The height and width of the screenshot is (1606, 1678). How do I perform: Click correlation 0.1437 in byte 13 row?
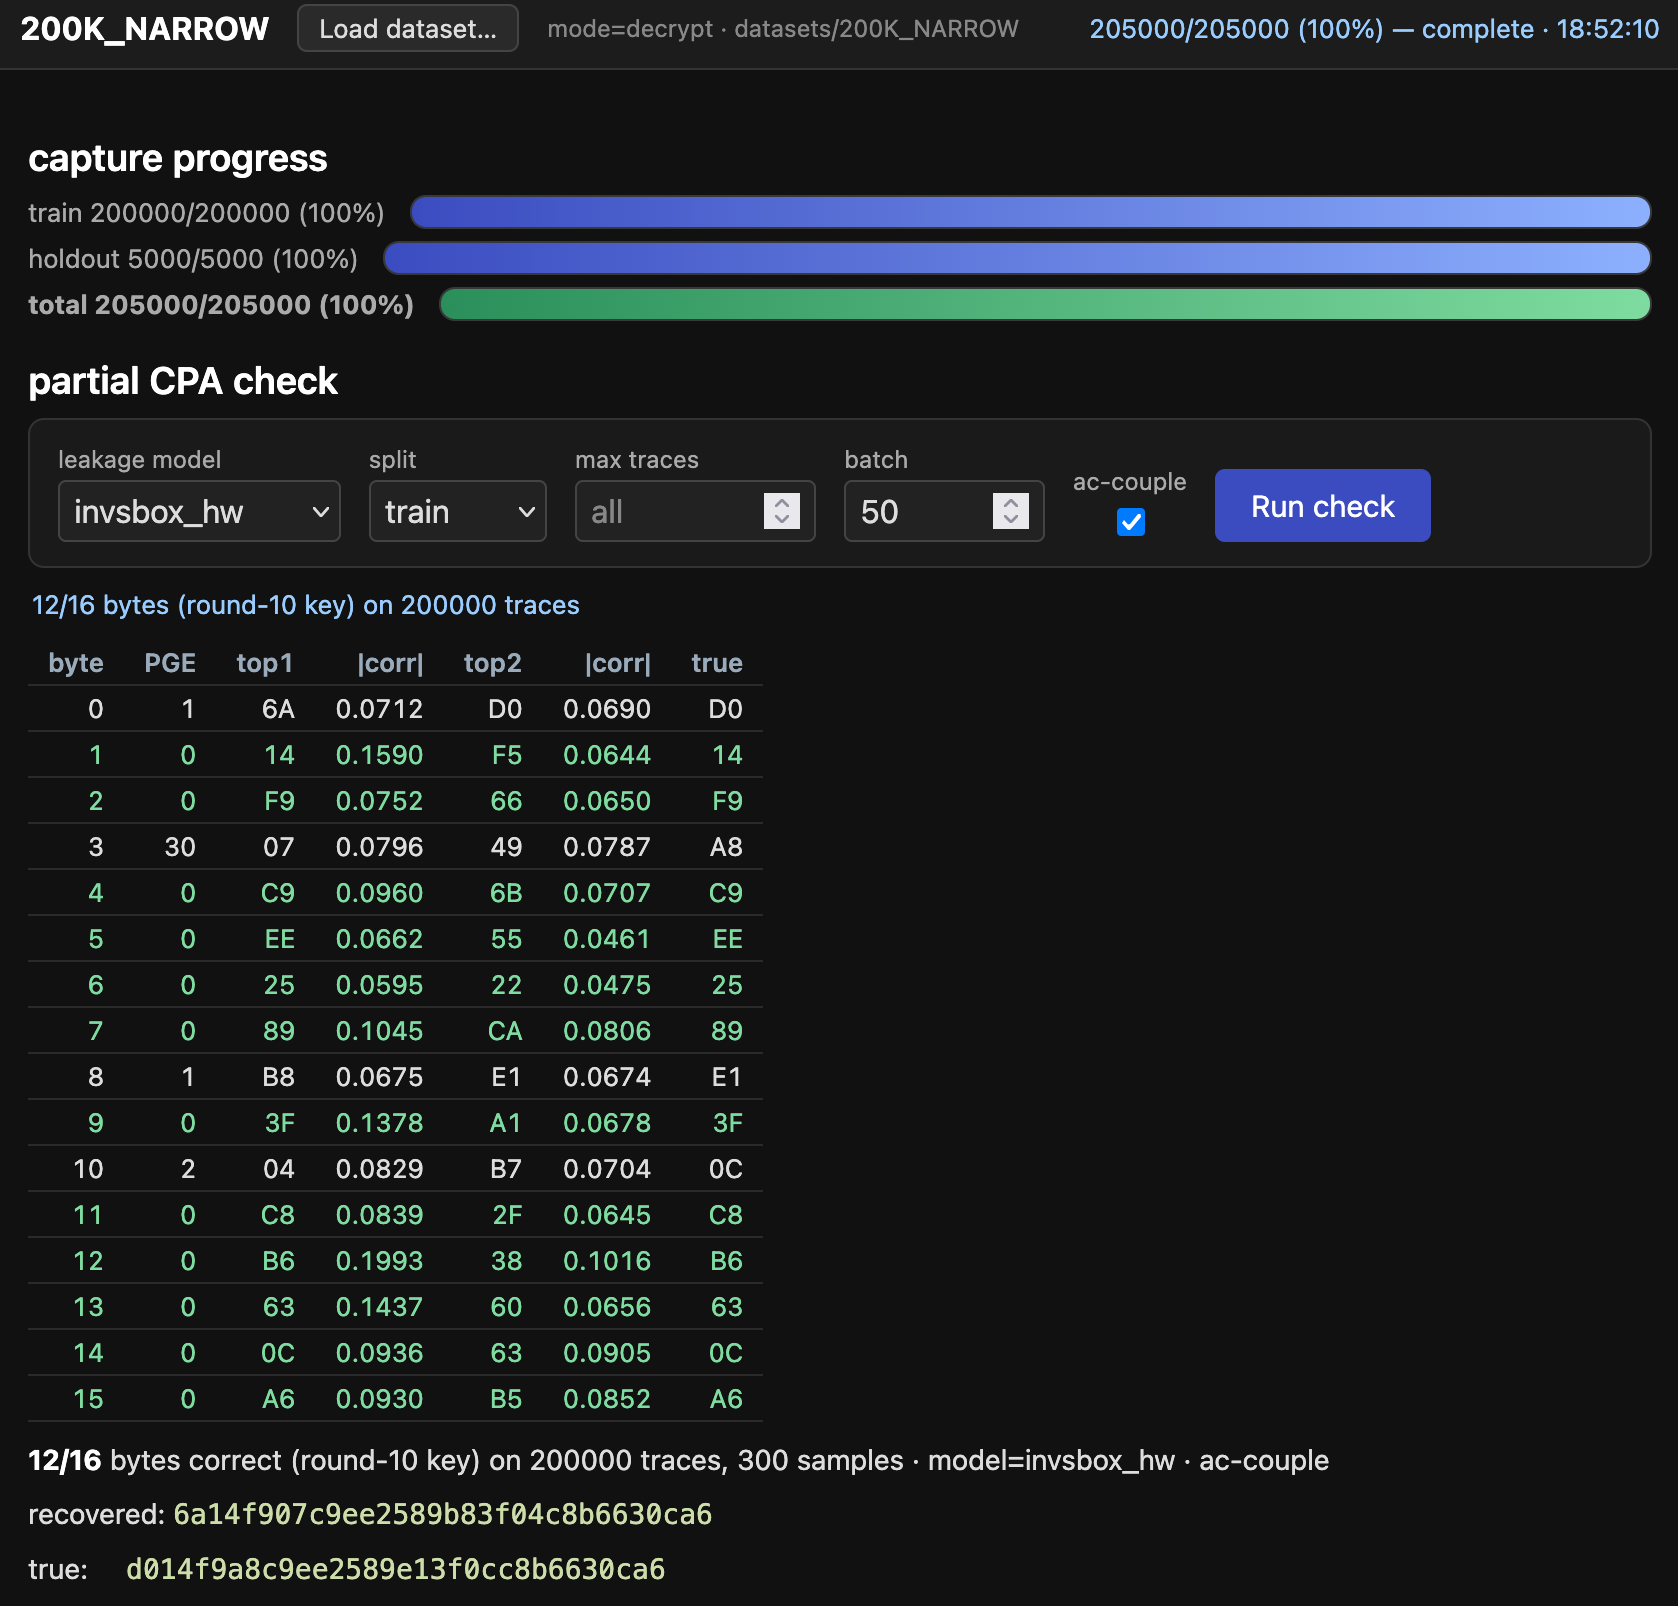(x=379, y=1307)
